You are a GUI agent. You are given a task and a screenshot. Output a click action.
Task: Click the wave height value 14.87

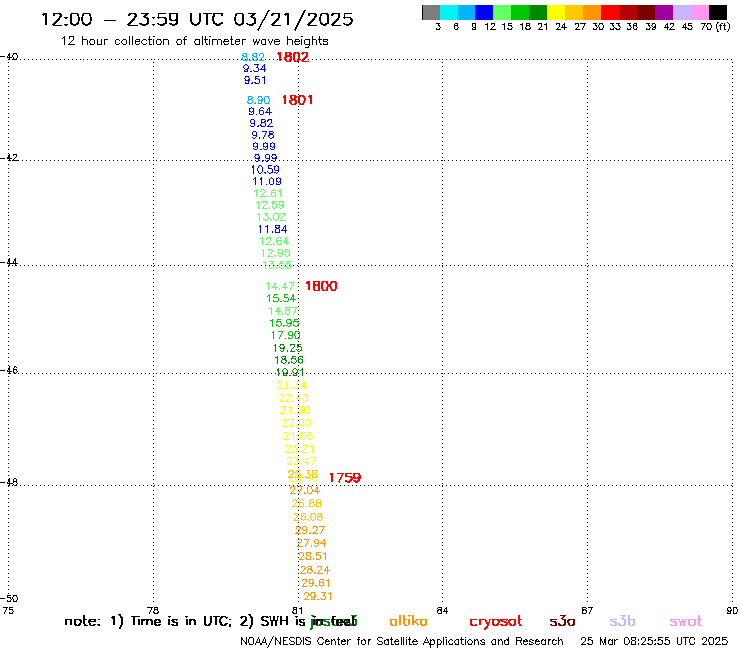283,311
